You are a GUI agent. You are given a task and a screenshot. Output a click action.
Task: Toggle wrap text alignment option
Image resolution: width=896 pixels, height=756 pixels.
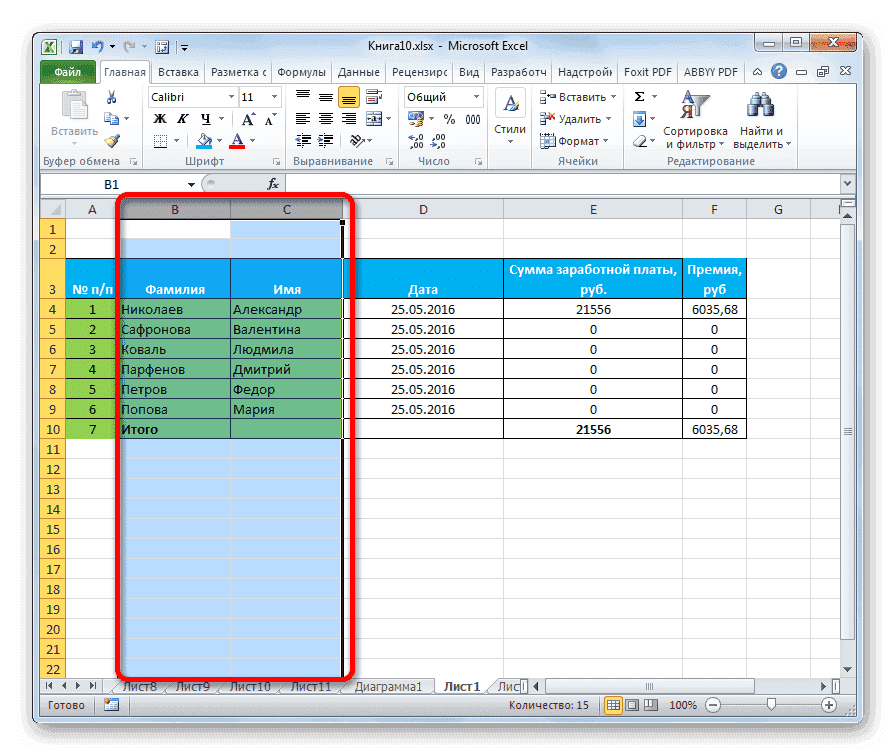(x=373, y=98)
